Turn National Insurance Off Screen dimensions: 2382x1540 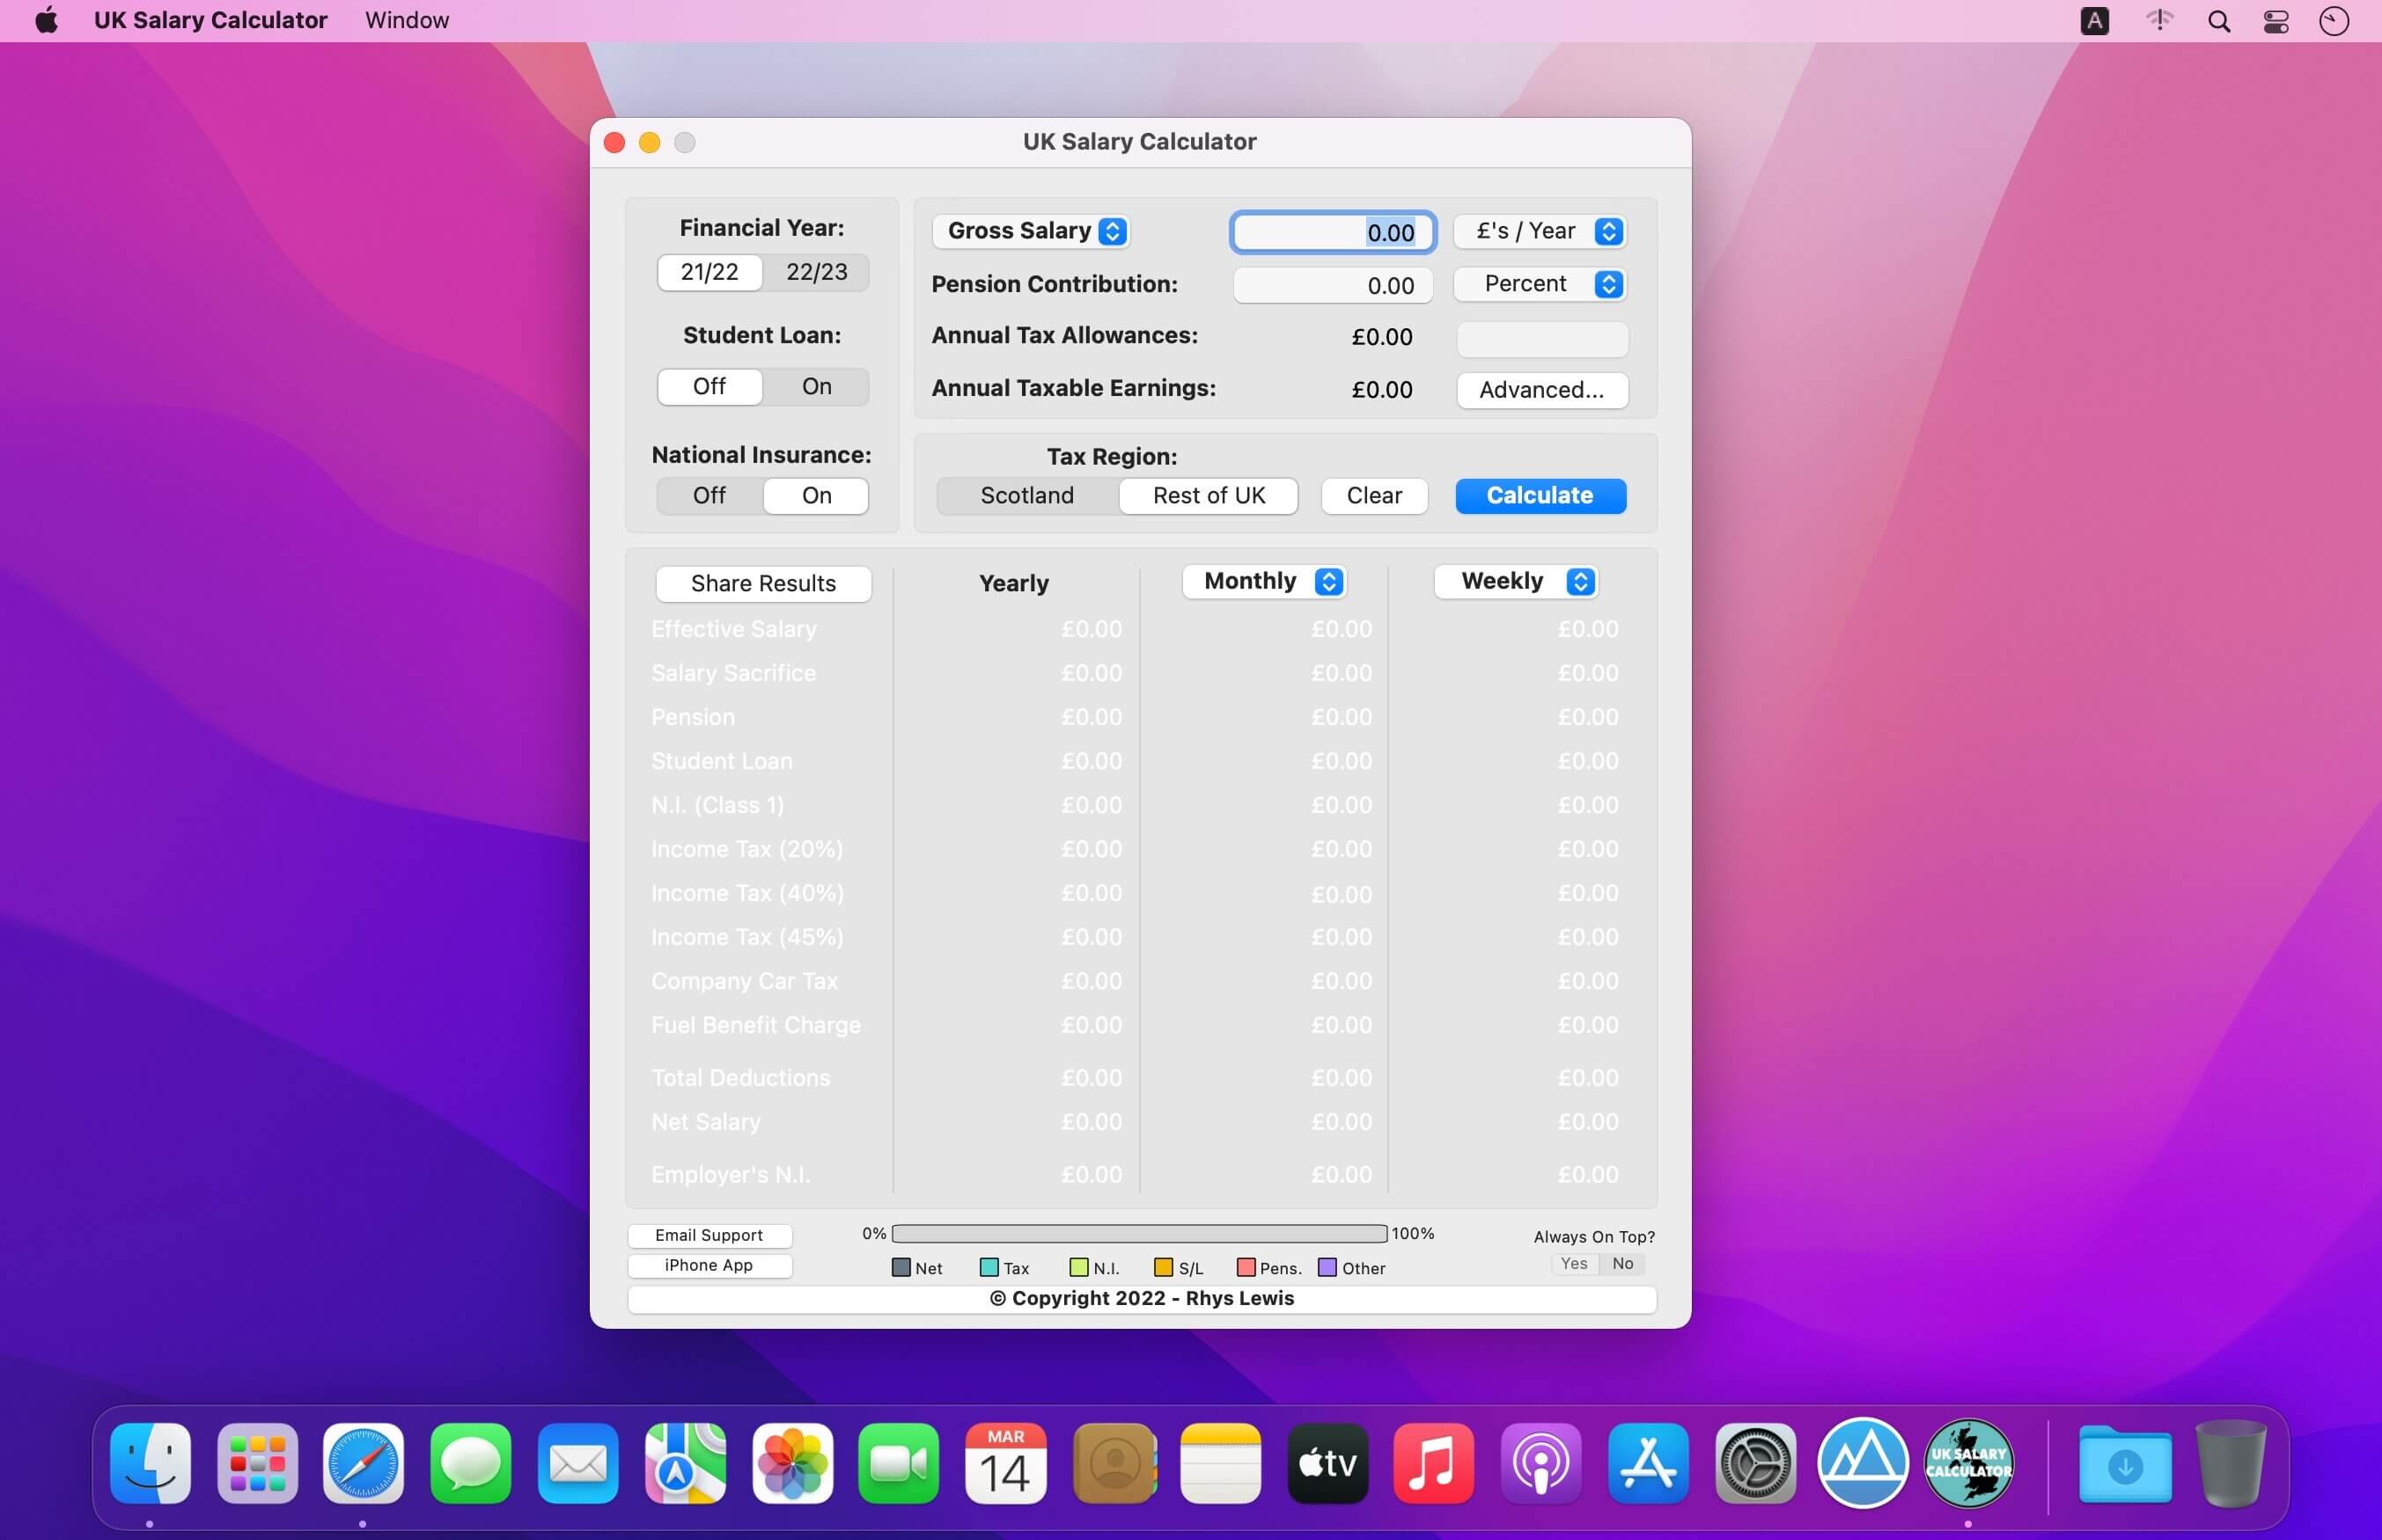tap(709, 495)
